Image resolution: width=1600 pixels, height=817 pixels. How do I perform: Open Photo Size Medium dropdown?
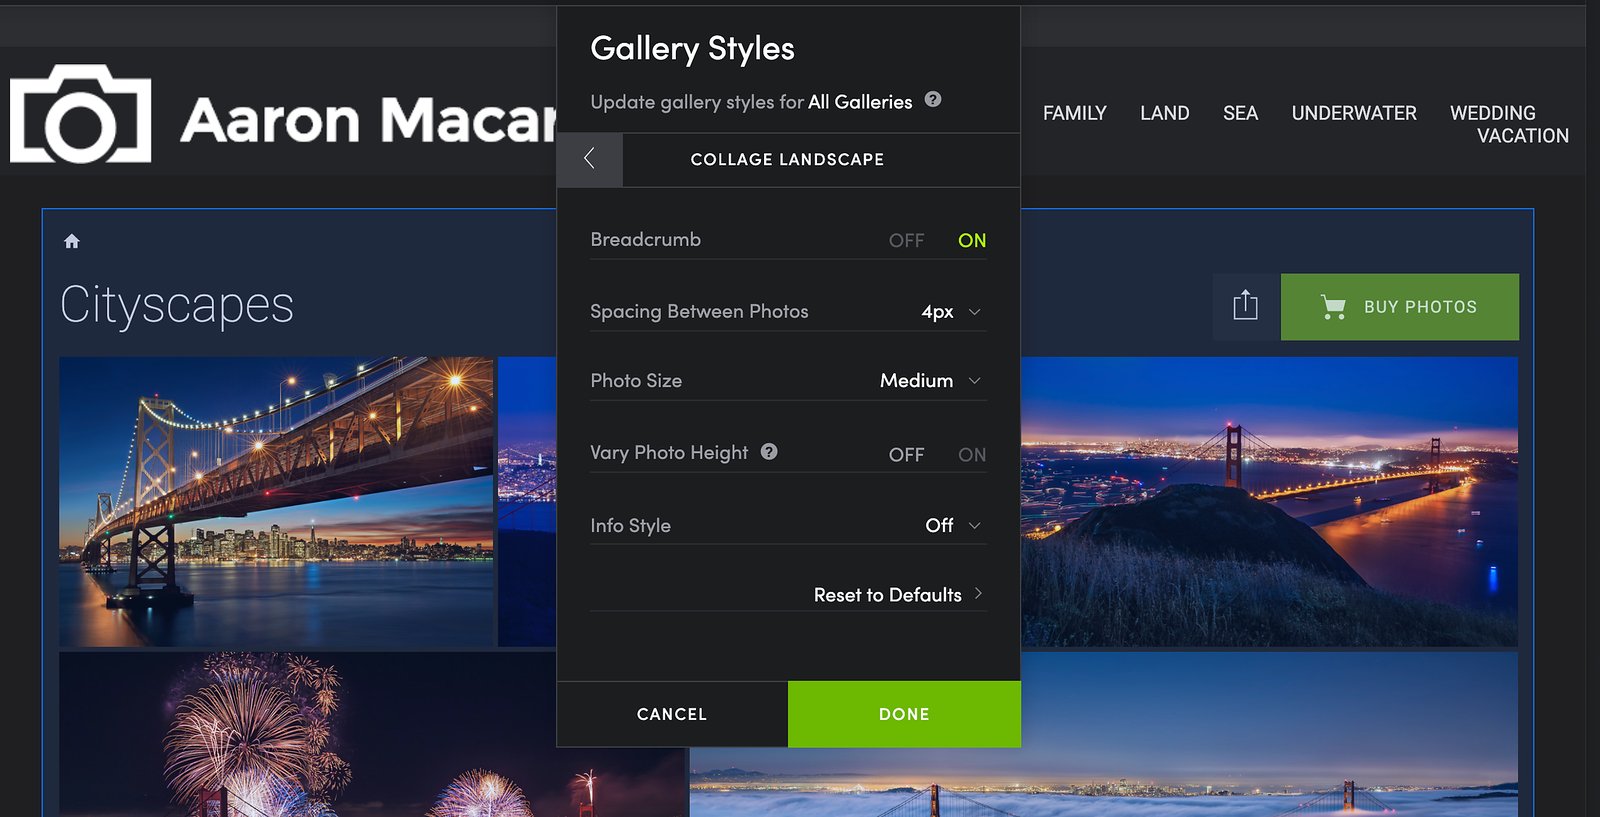[930, 381]
